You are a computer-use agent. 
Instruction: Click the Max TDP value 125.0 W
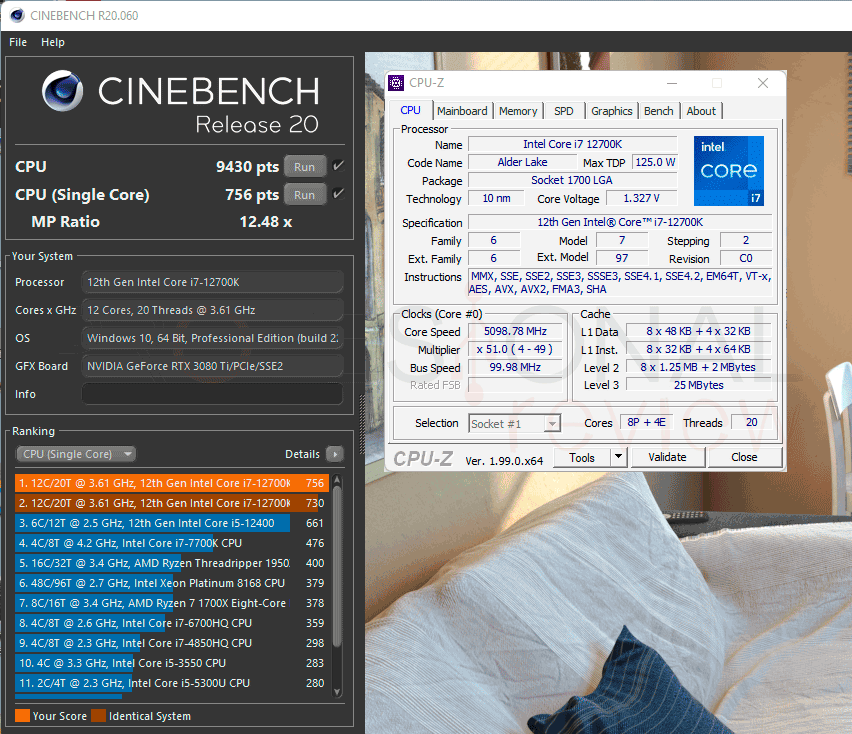click(x=655, y=162)
